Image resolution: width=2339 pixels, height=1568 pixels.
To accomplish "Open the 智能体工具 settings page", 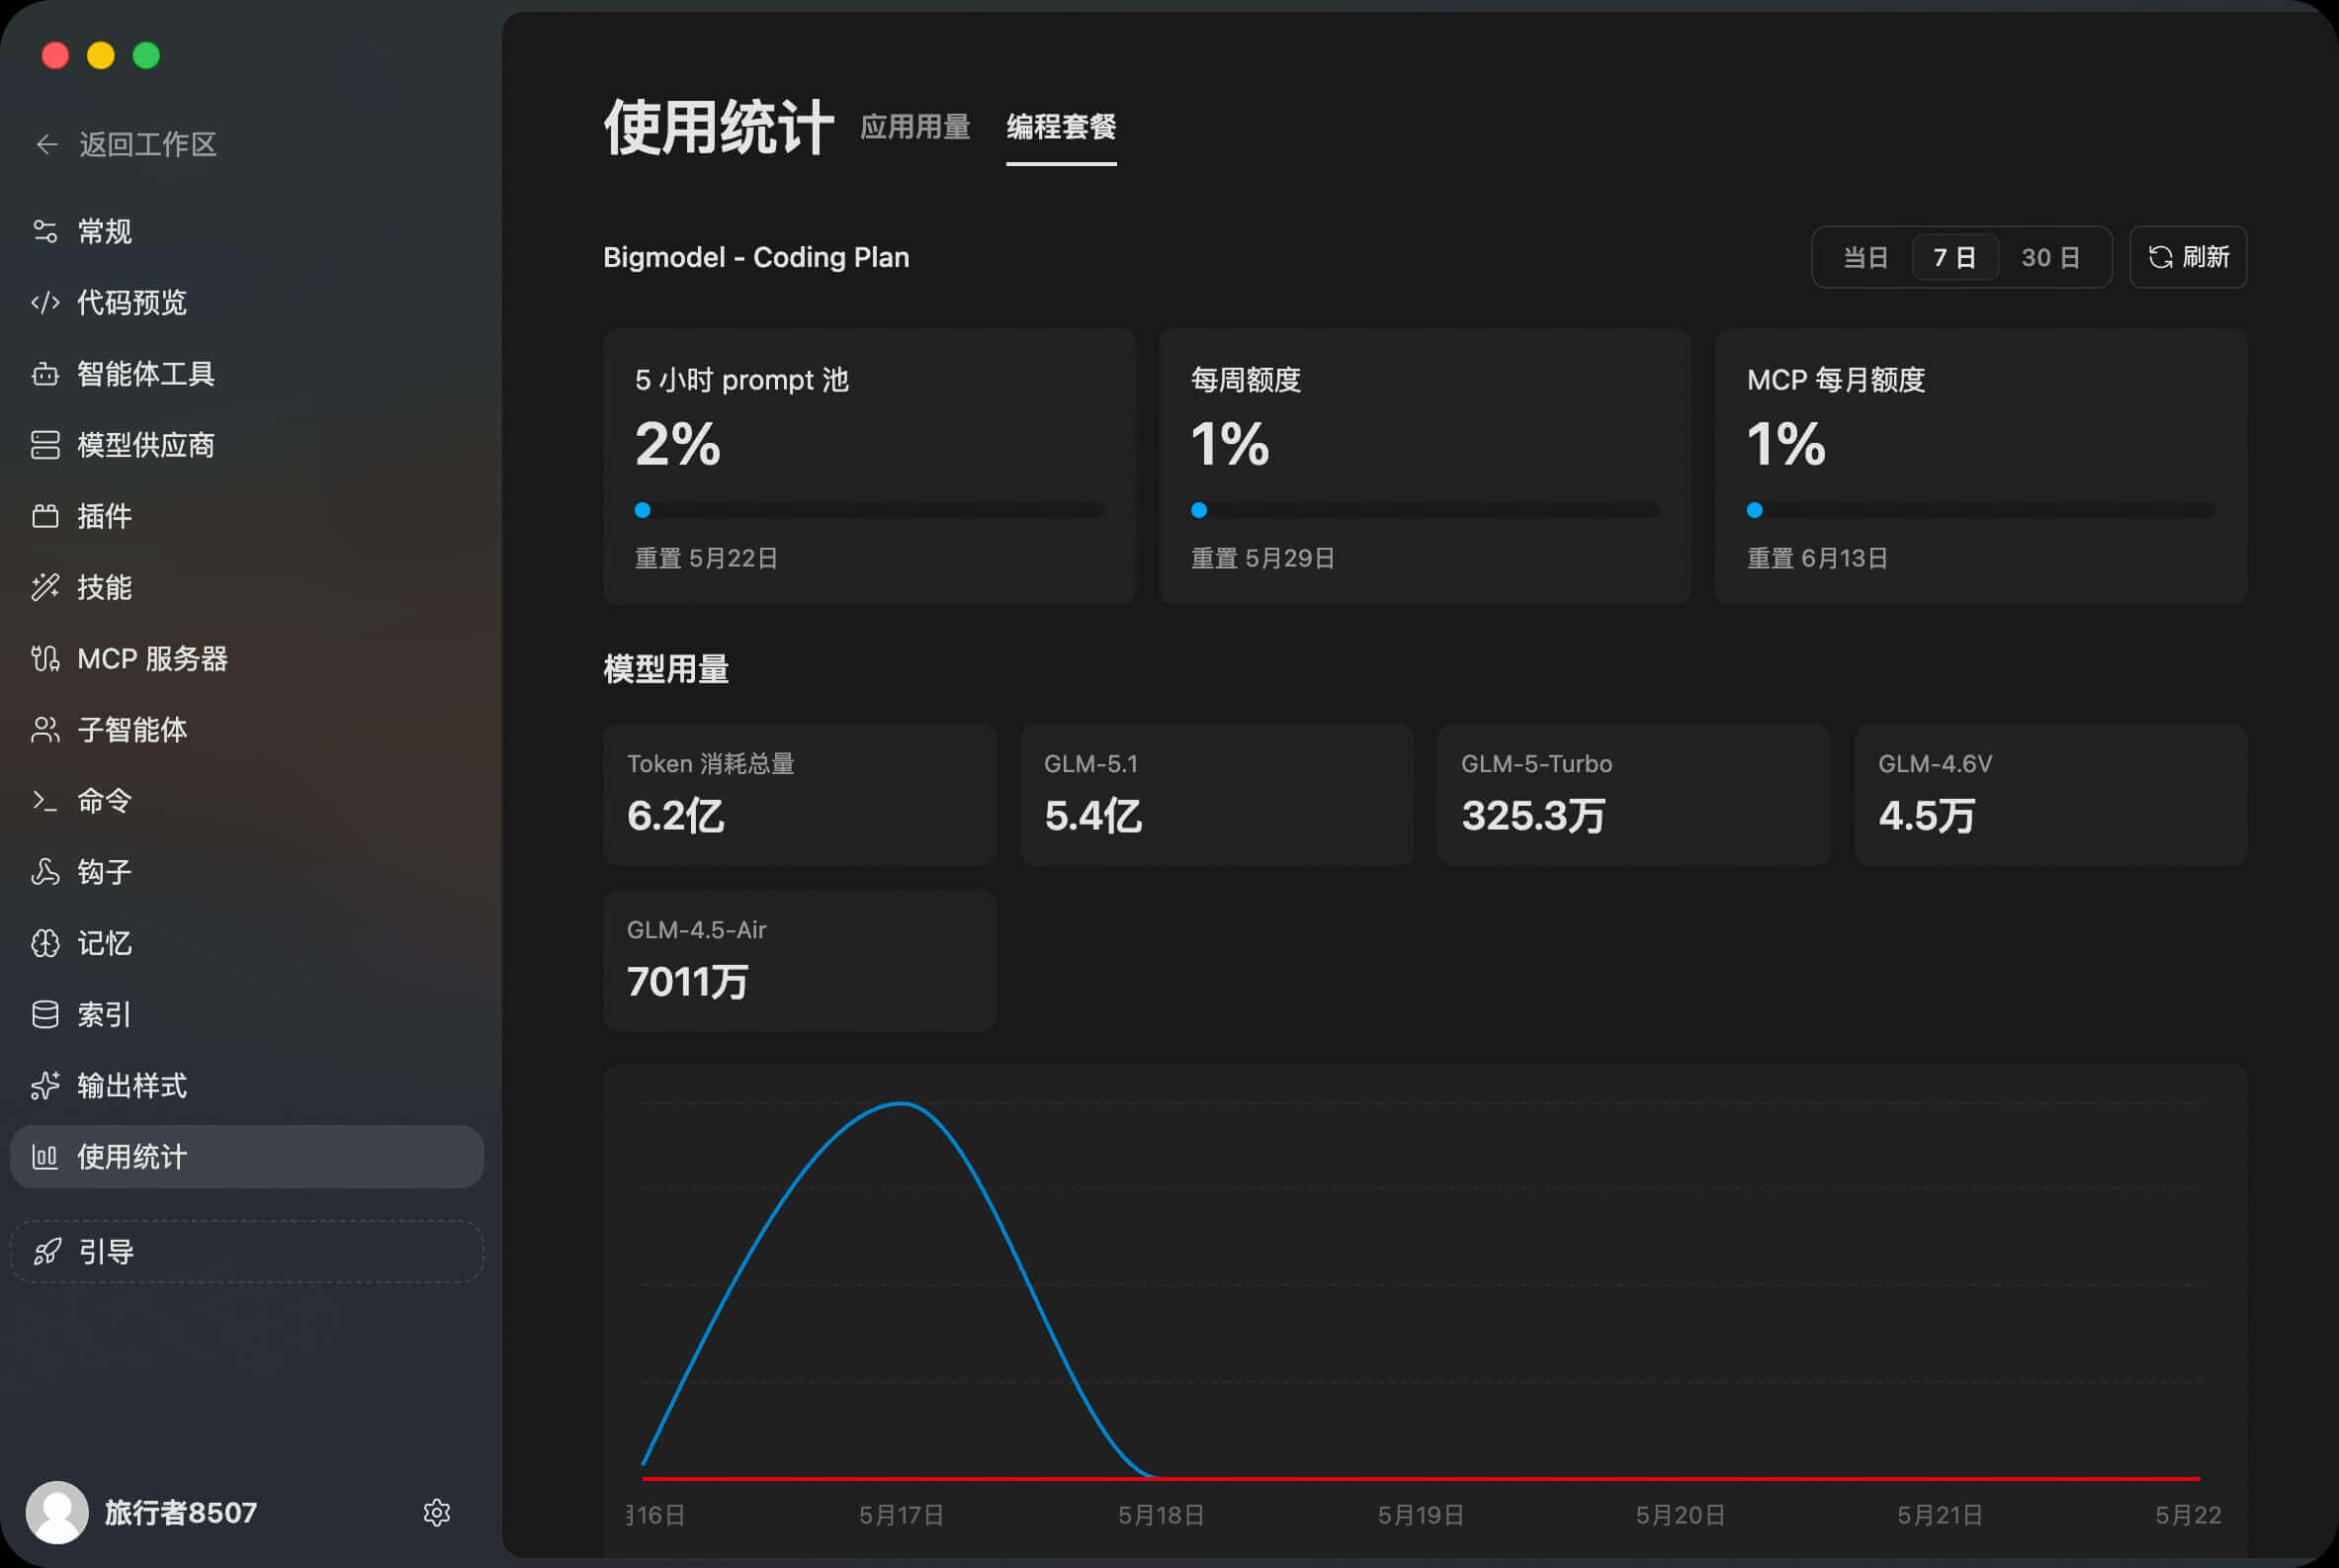I will click(246, 374).
